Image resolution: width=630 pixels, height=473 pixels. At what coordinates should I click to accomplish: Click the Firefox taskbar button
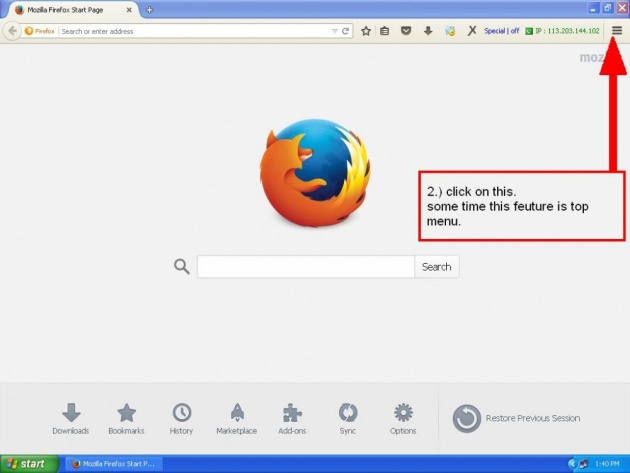click(x=114, y=464)
